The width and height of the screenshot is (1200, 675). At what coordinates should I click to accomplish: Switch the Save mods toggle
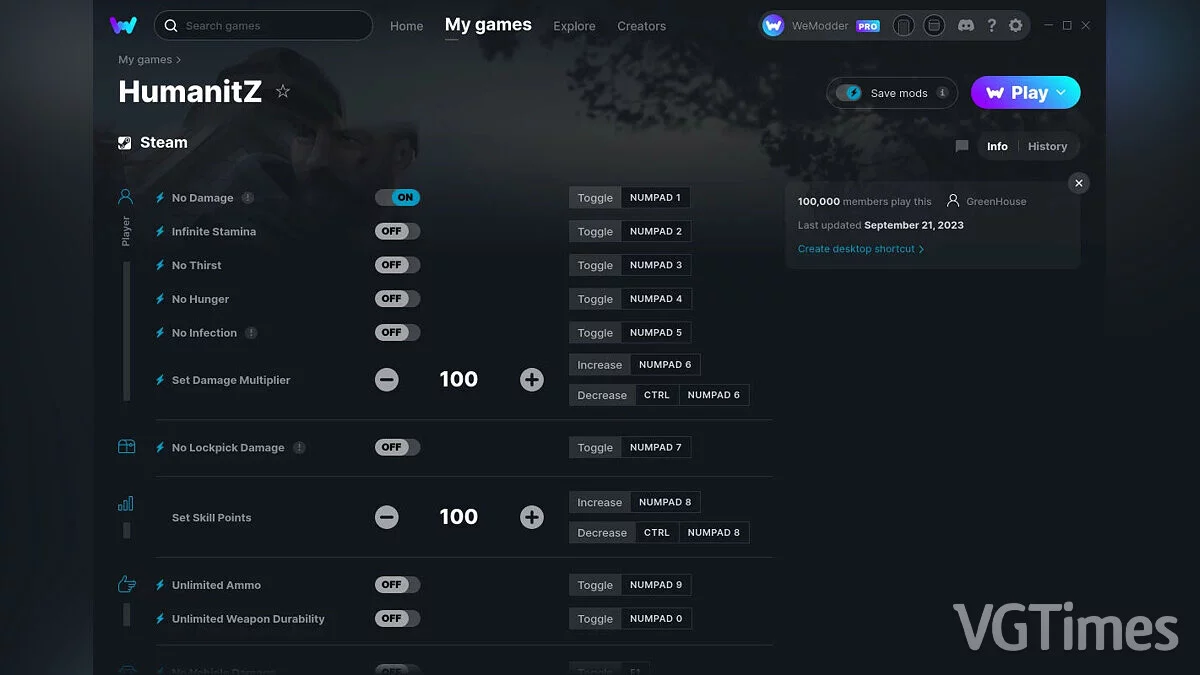849,93
